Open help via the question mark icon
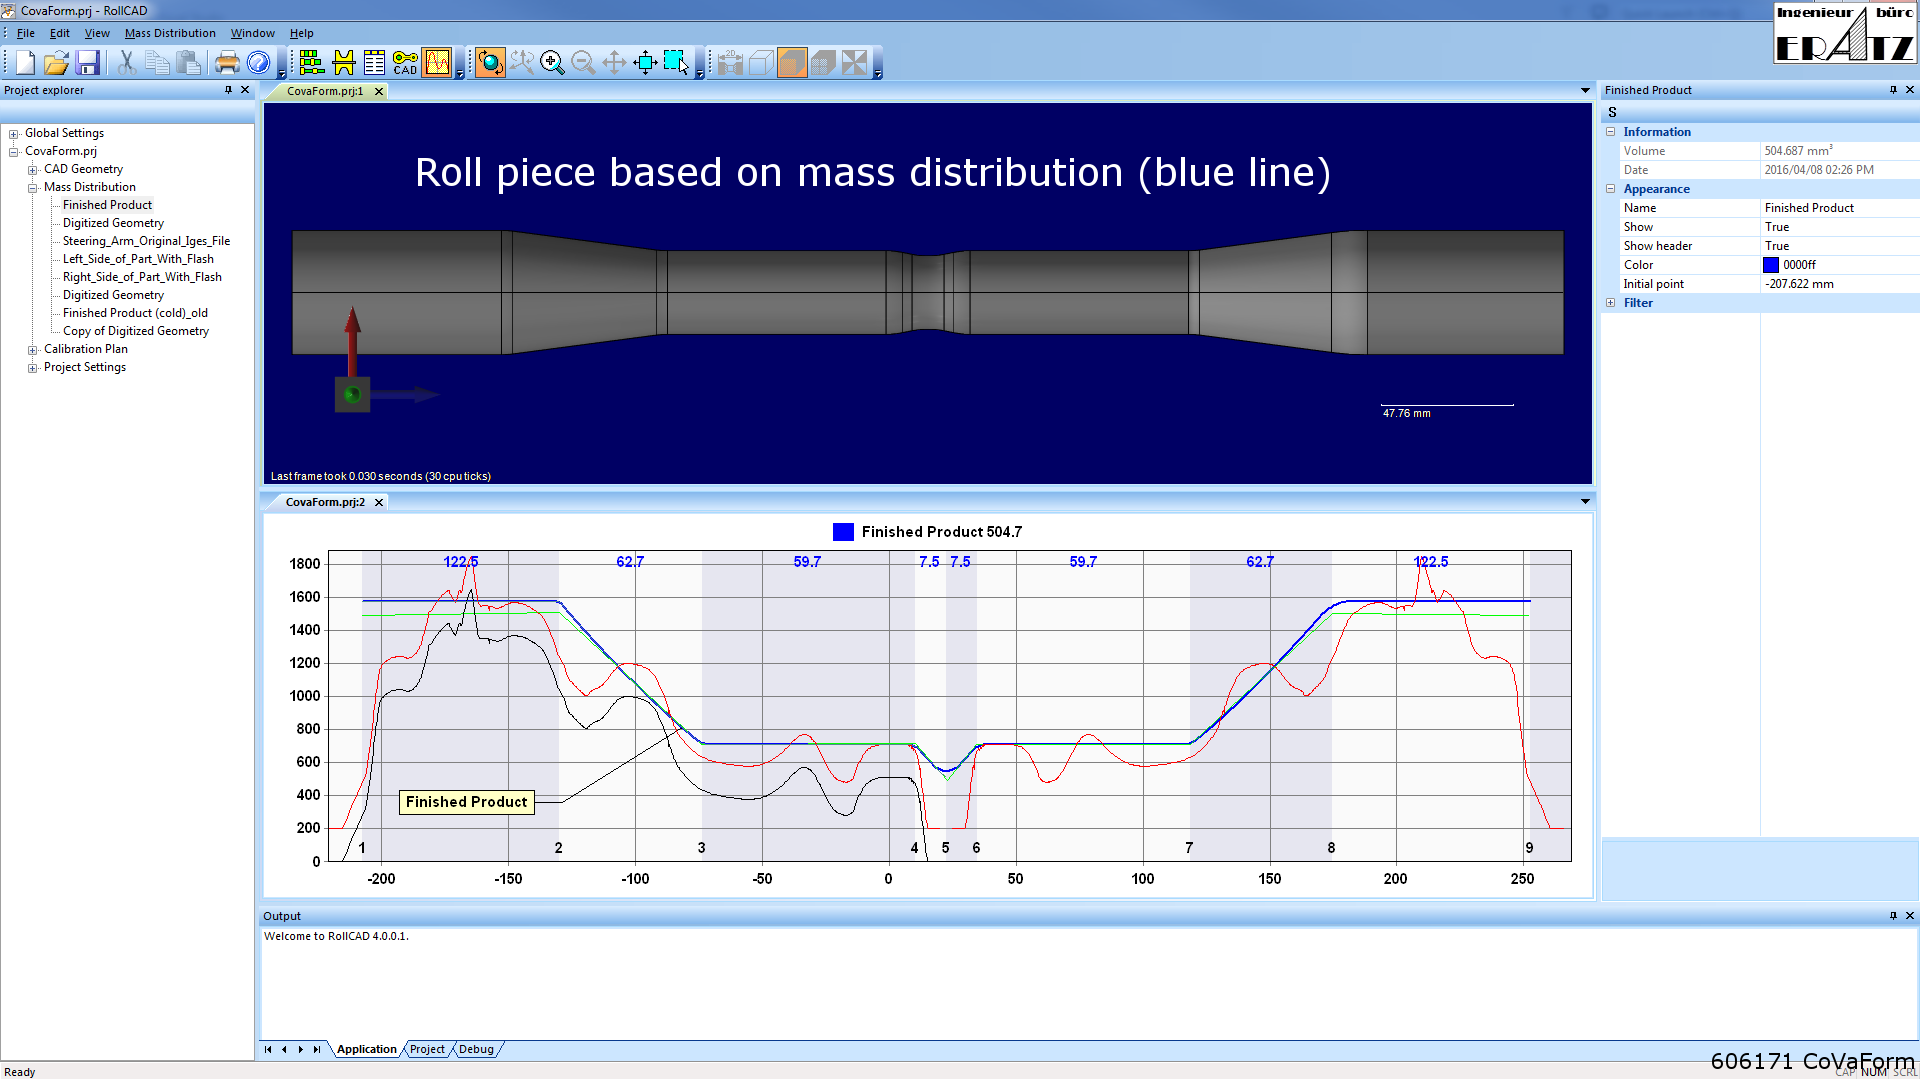The width and height of the screenshot is (1920, 1080). click(x=258, y=63)
